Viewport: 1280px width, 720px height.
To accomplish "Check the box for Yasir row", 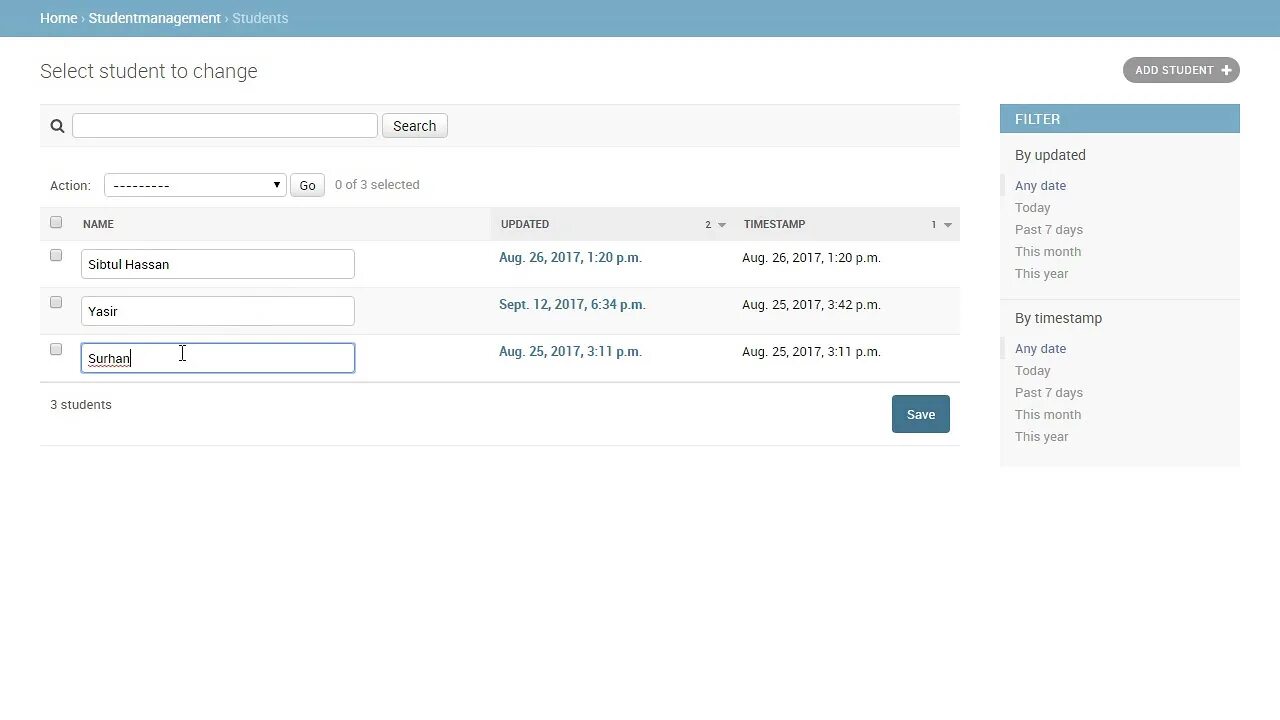I will 56,302.
